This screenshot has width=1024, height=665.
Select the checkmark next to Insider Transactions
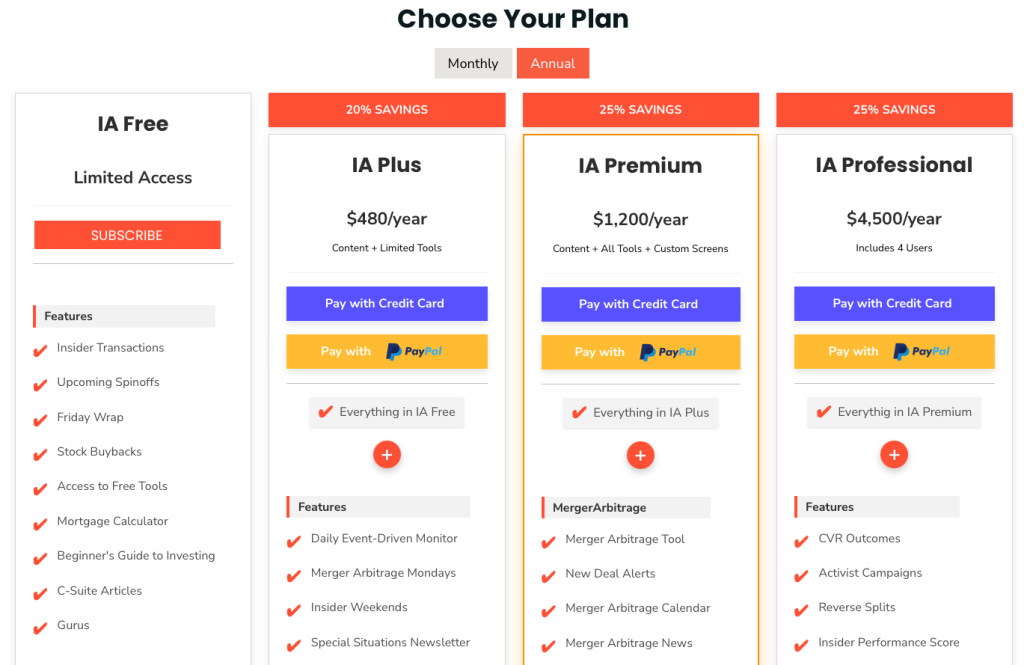(x=40, y=348)
